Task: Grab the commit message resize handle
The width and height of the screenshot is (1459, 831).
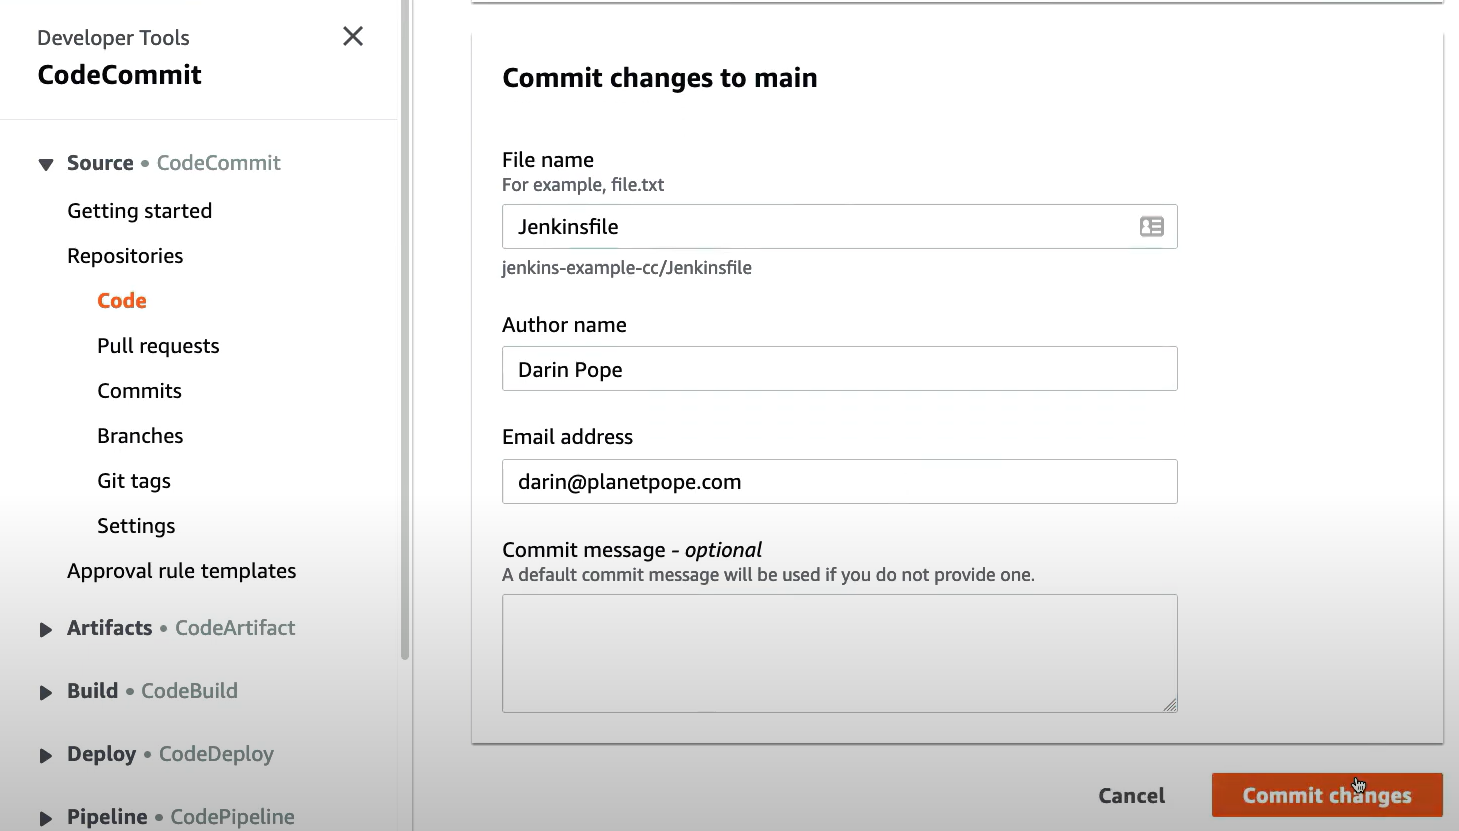Action: point(1170,705)
